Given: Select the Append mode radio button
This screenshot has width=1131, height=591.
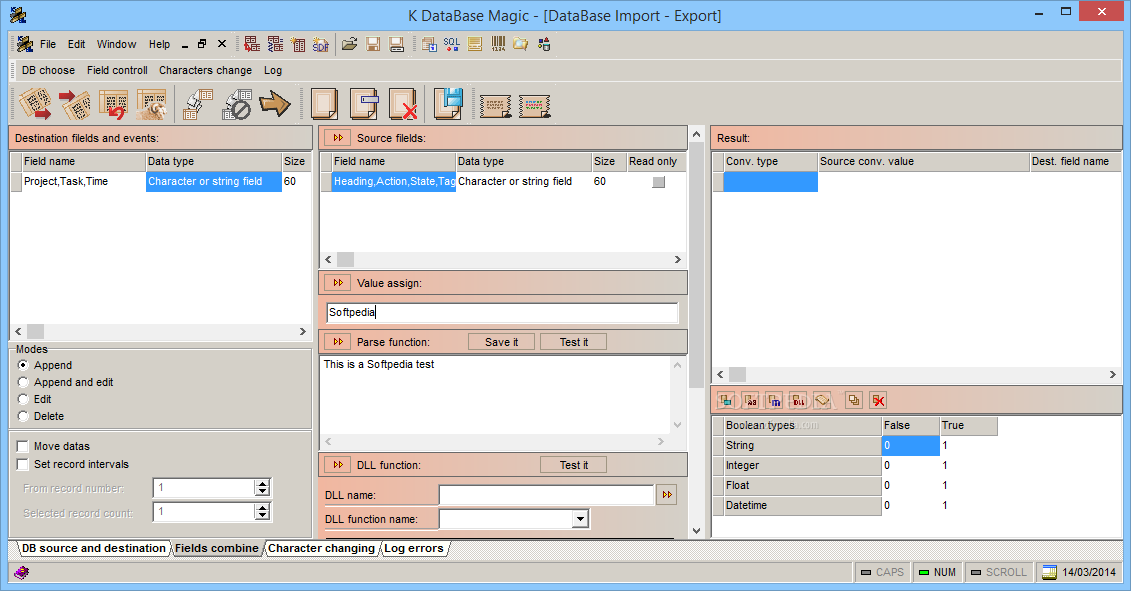Looking at the screenshot, I should pos(23,365).
